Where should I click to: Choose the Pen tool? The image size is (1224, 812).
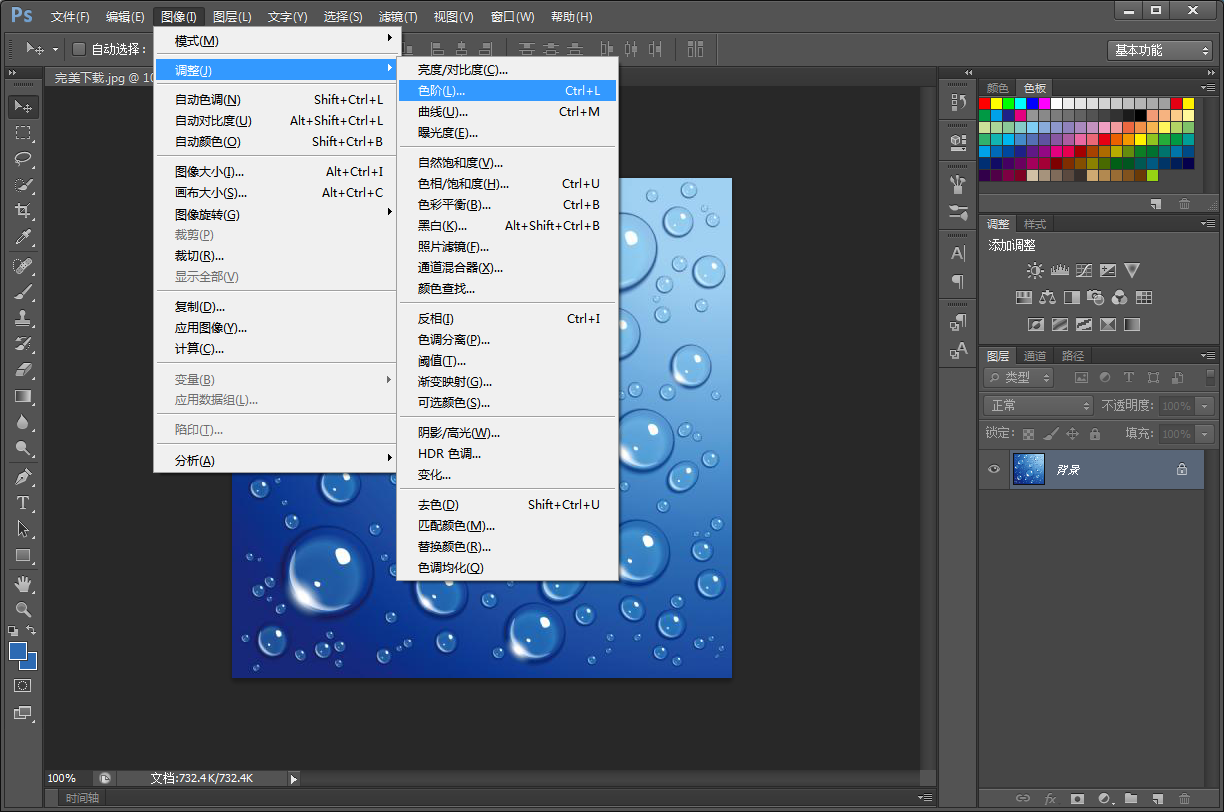click(x=23, y=476)
